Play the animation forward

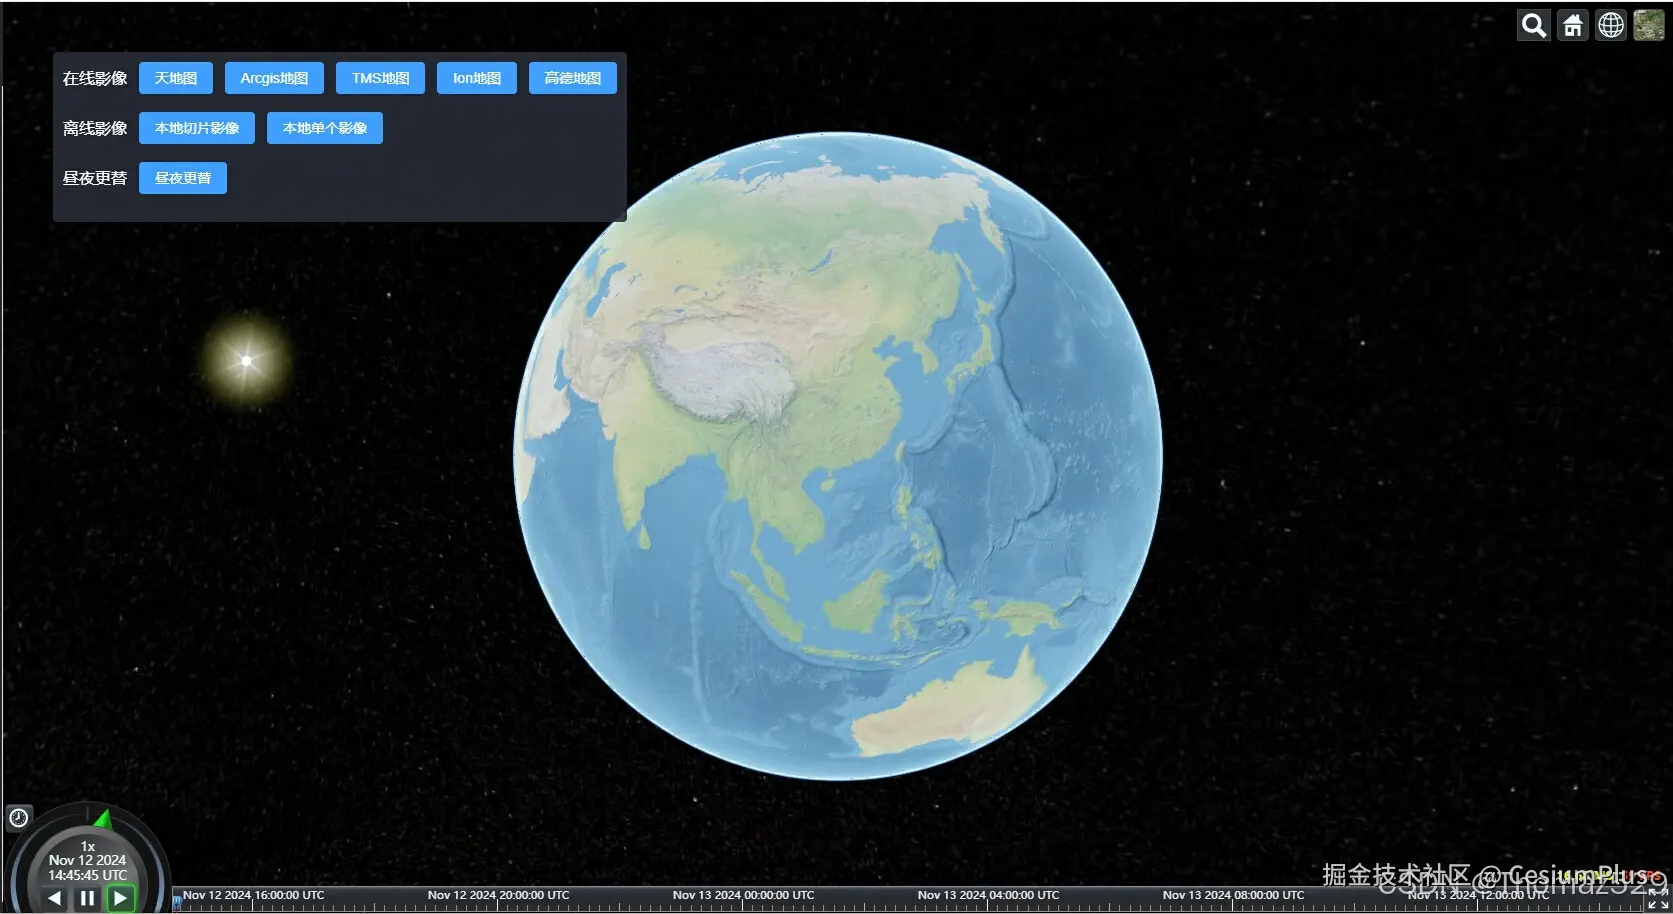click(120, 898)
